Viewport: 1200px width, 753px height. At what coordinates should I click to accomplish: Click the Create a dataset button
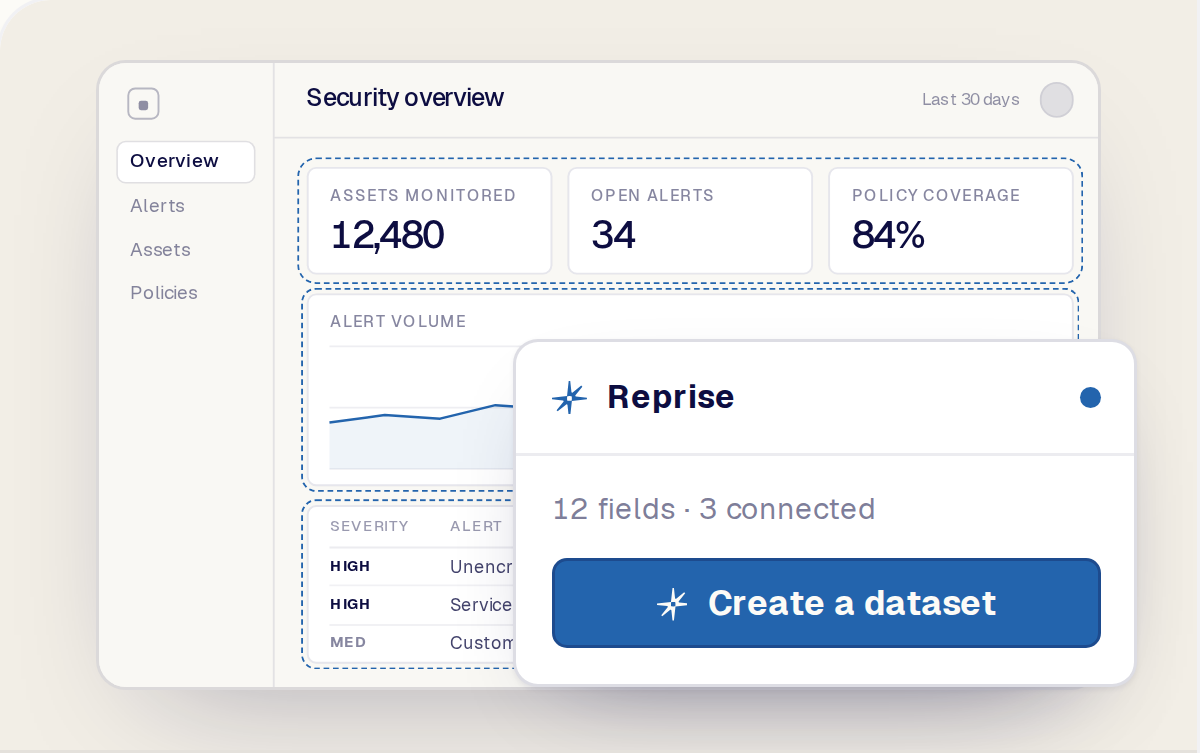[x=826, y=603]
